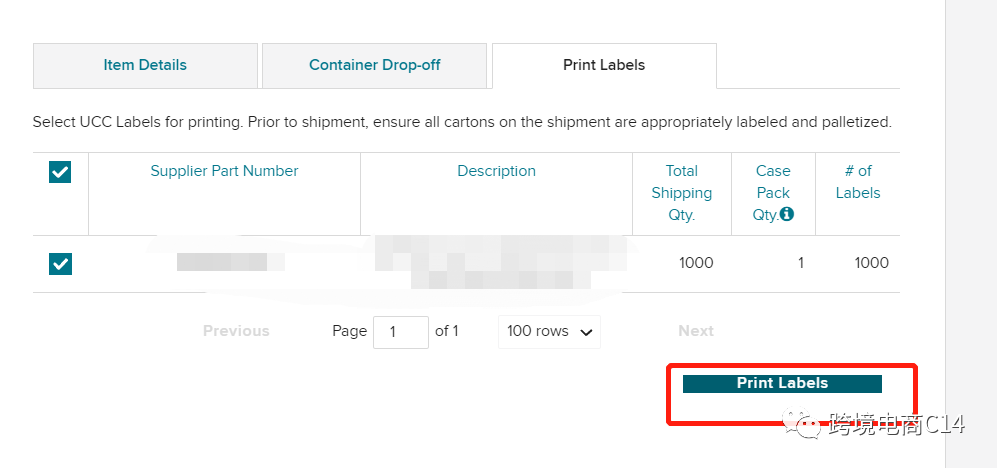Open the 100 rows dropdown
Image resolution: width=997 pixels, height=468 pixels.
[x=549, y=331]
